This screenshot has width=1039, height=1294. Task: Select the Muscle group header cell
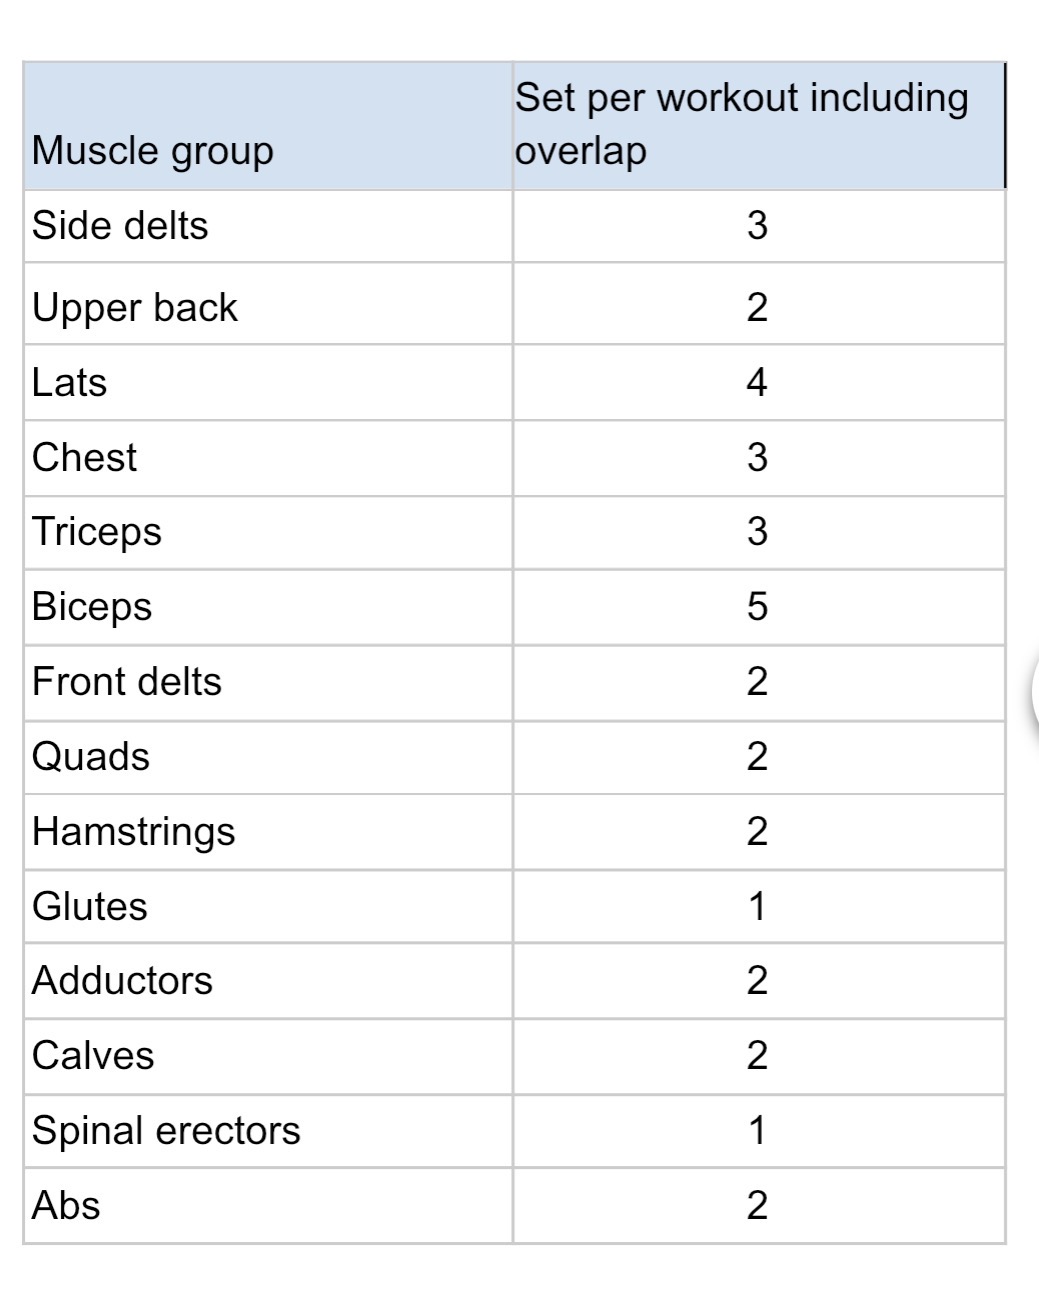coord(268,126)
